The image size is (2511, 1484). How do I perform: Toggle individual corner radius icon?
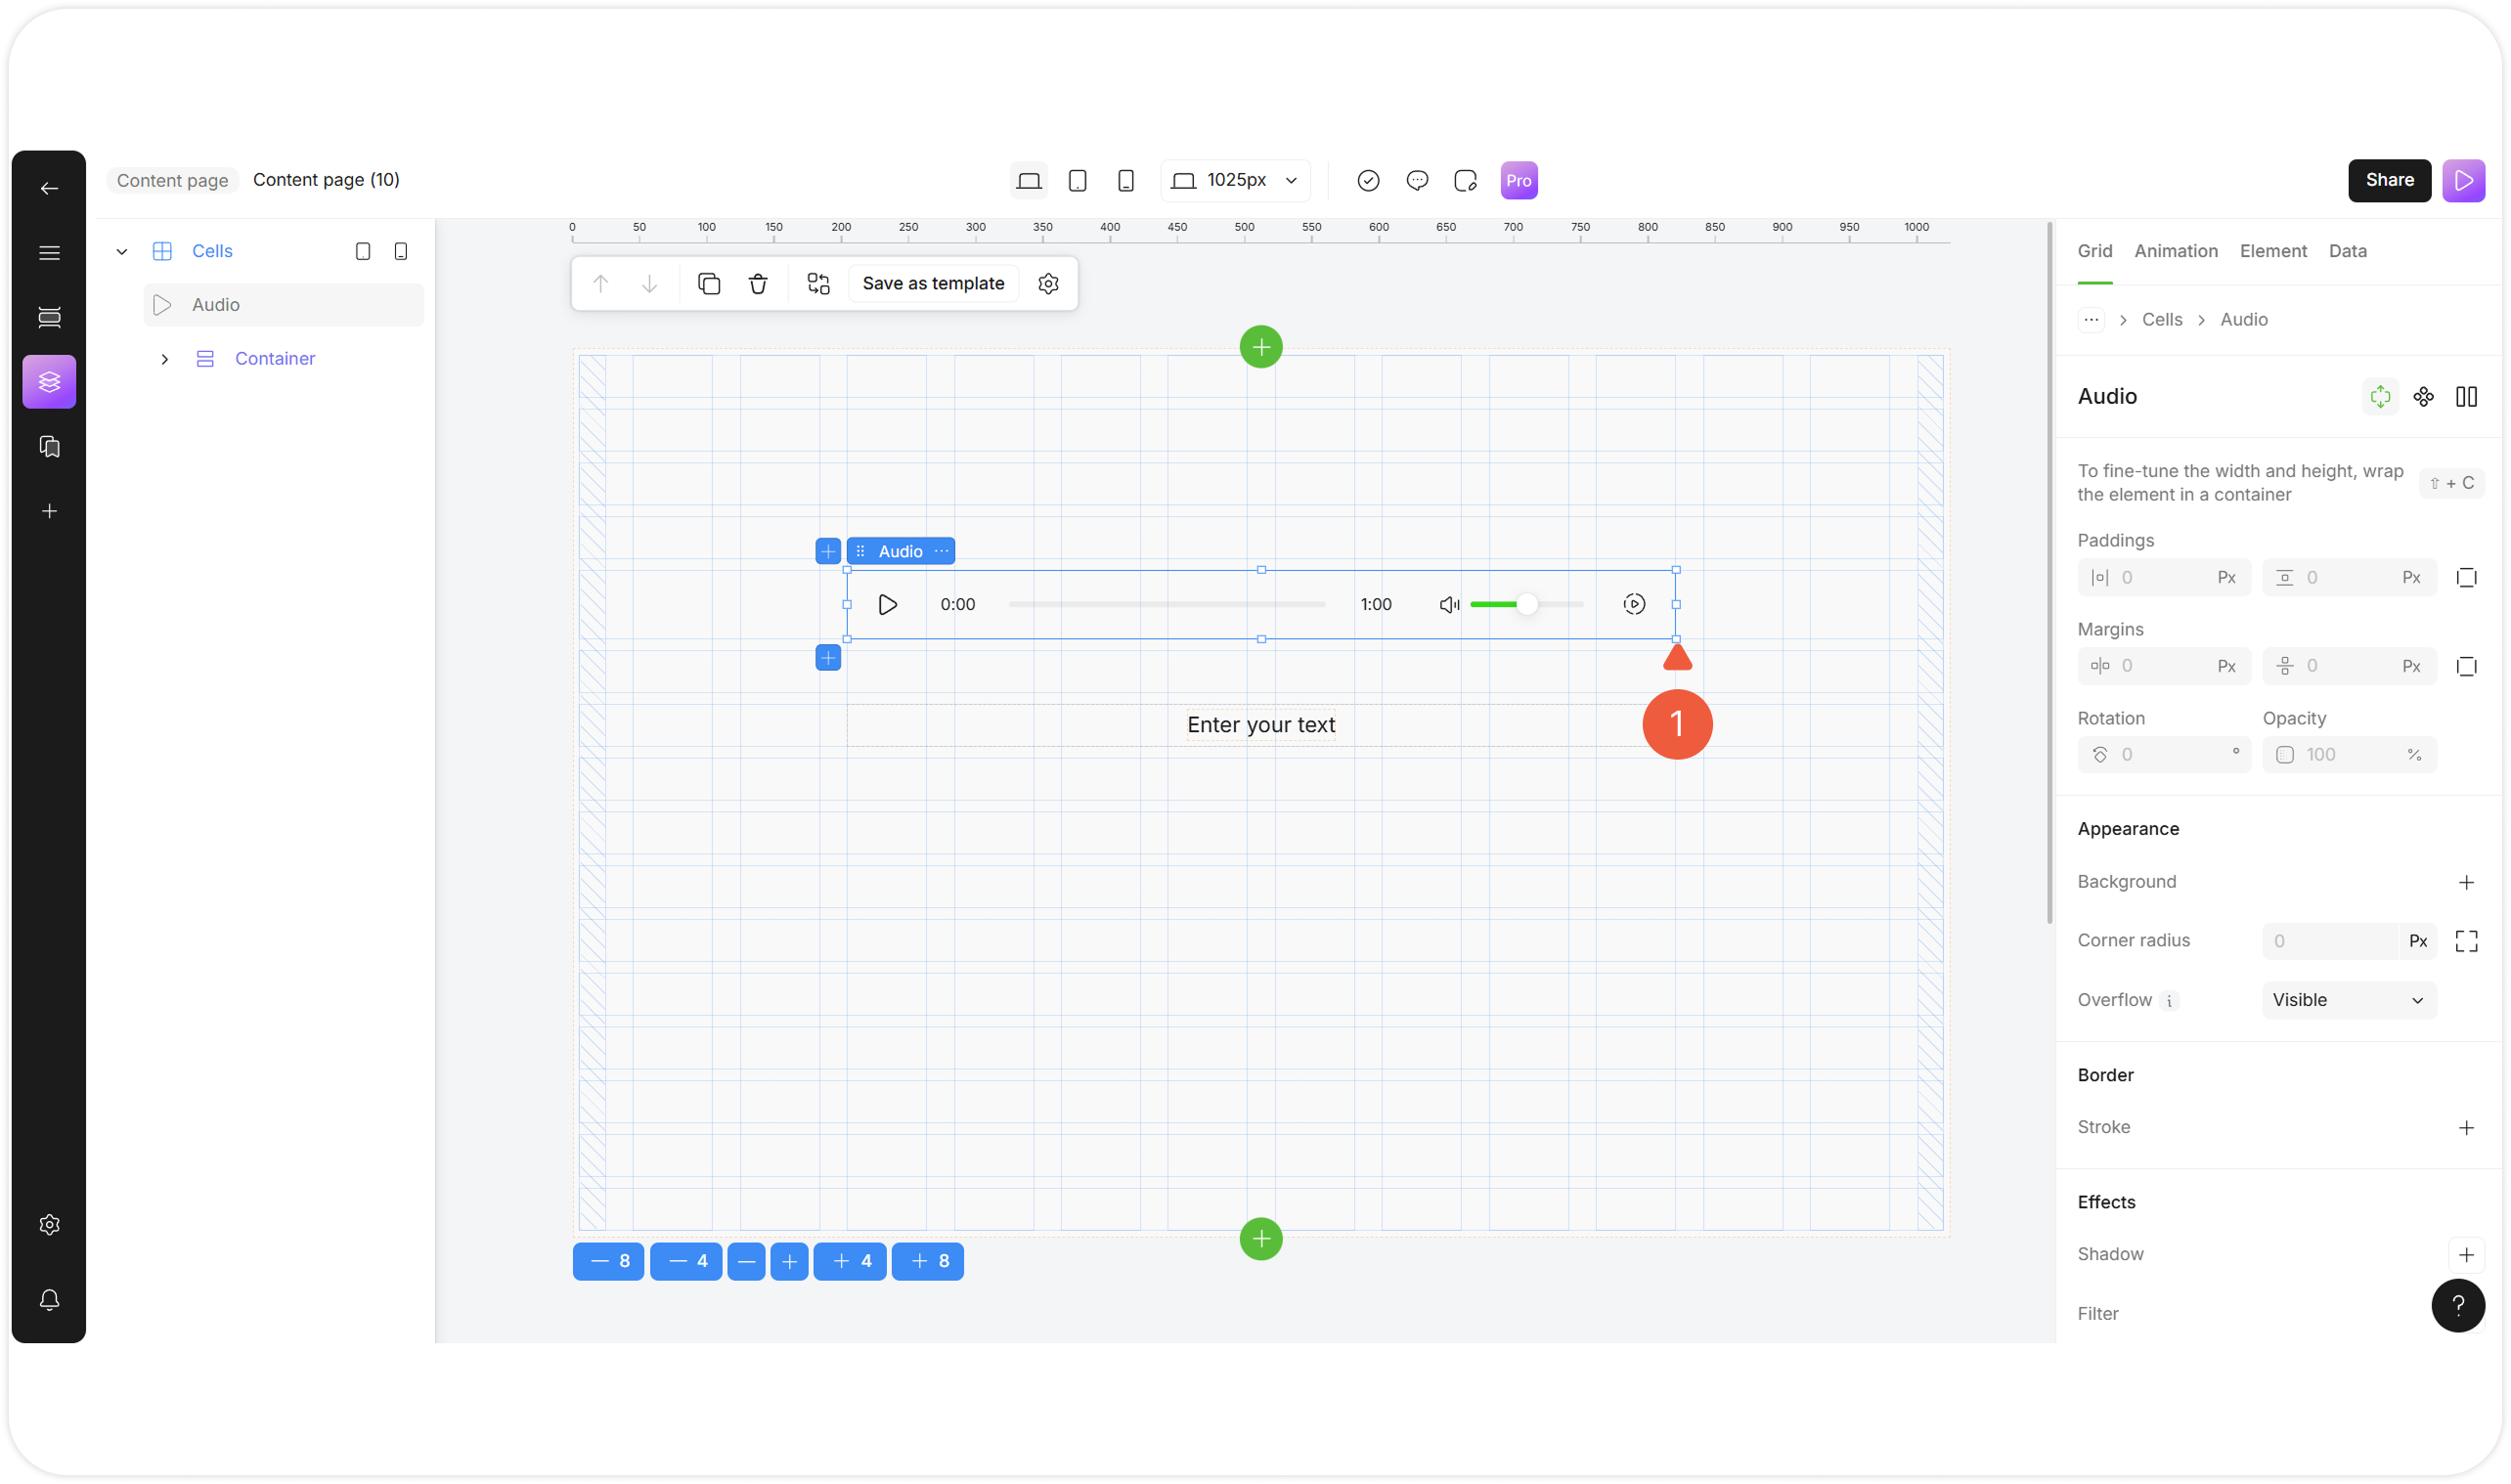tap(2466, 941)
